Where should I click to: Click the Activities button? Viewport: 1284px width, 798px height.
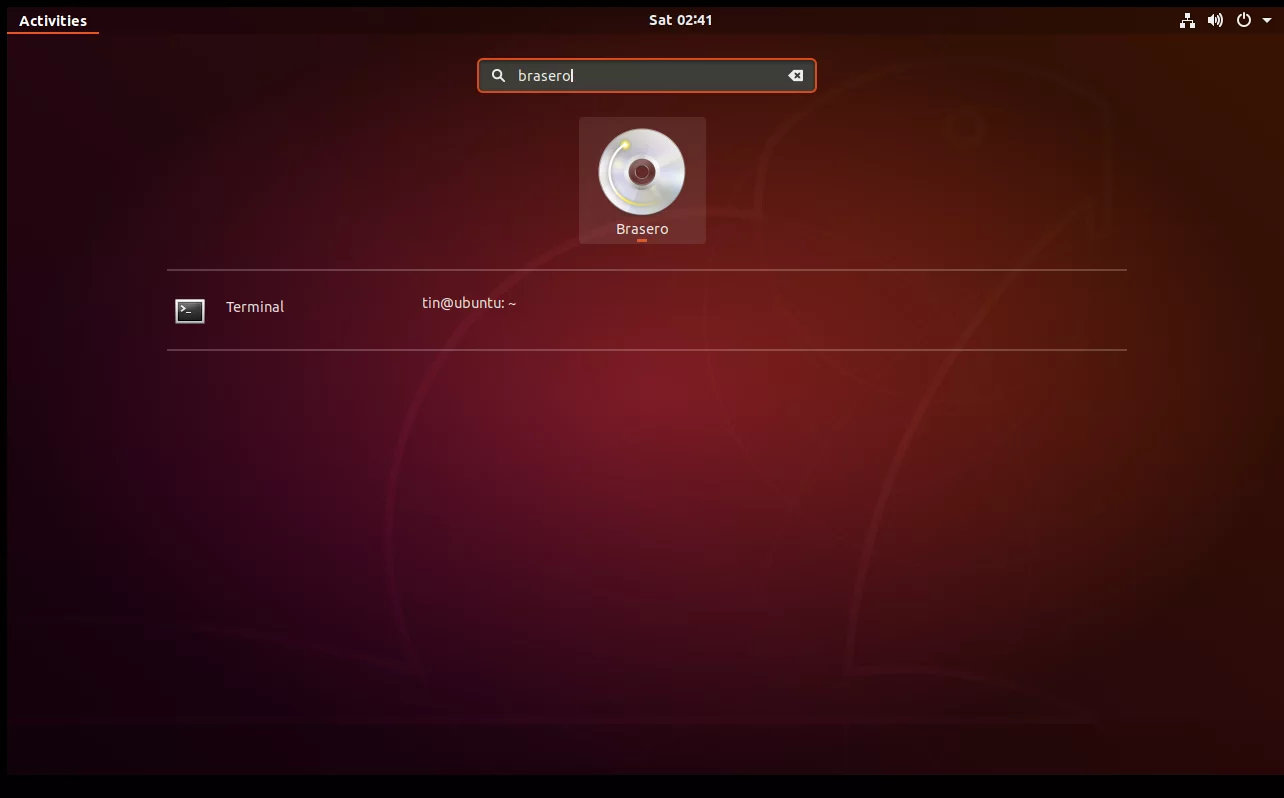[x=53, y=20]
